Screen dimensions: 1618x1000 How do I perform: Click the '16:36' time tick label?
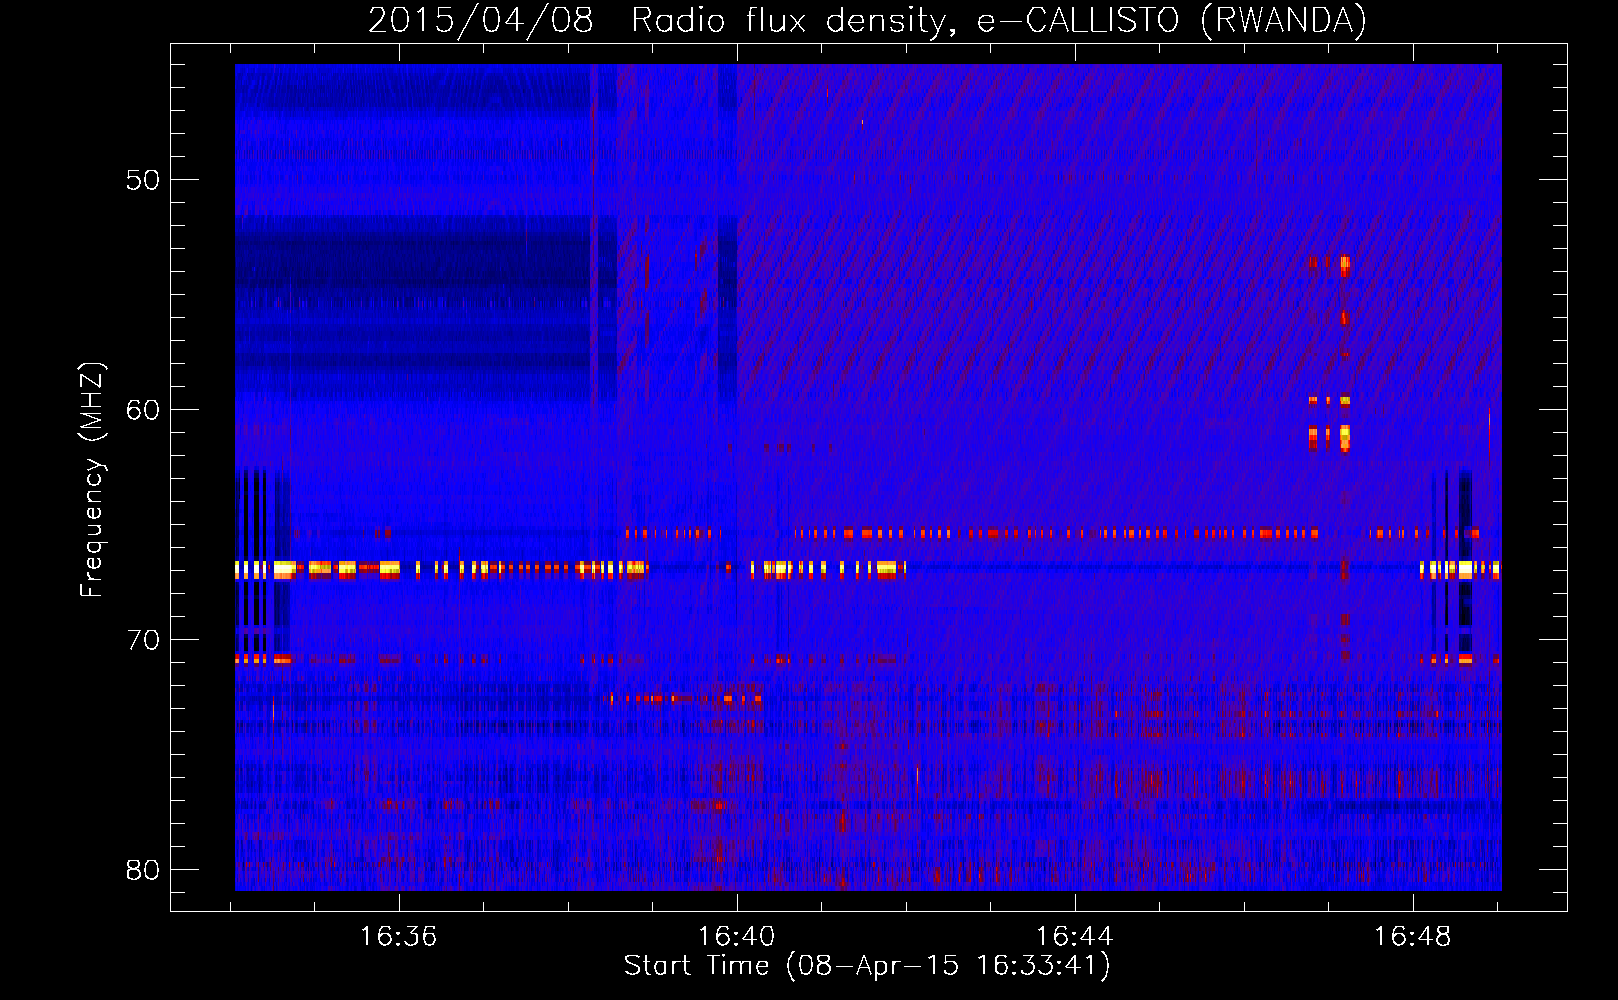399,937
